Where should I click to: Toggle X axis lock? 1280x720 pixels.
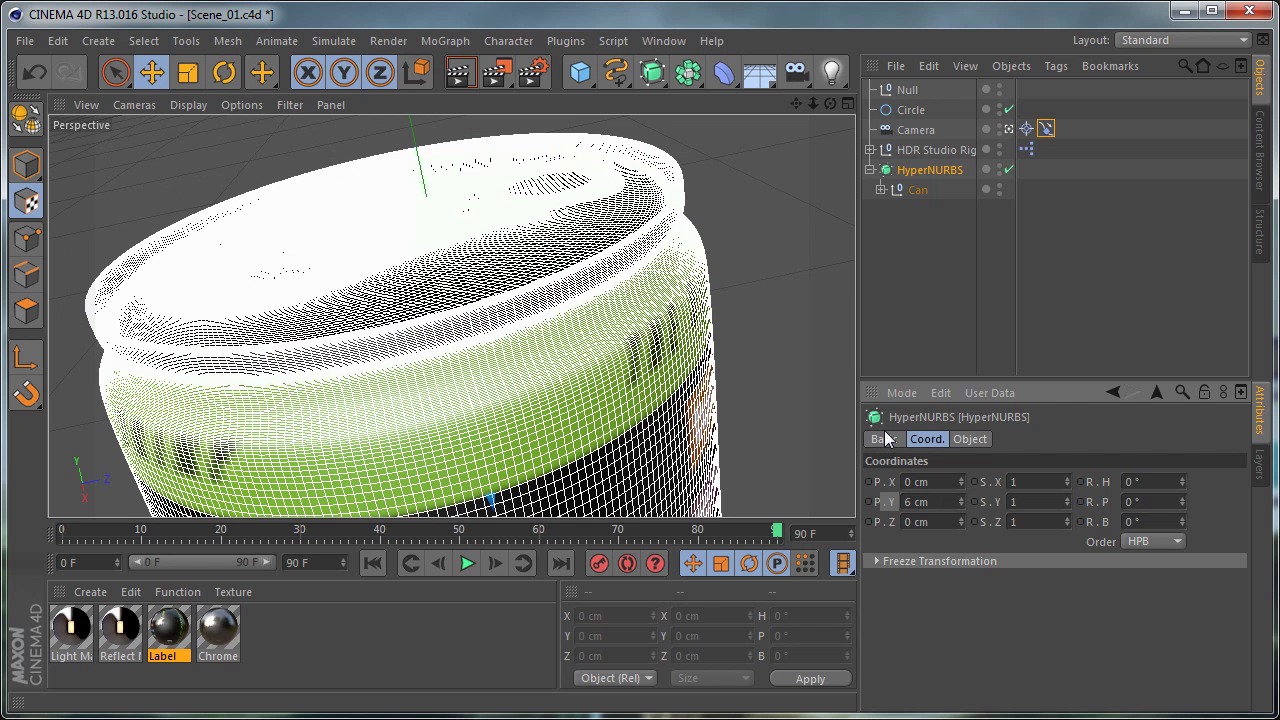(308, 72)
